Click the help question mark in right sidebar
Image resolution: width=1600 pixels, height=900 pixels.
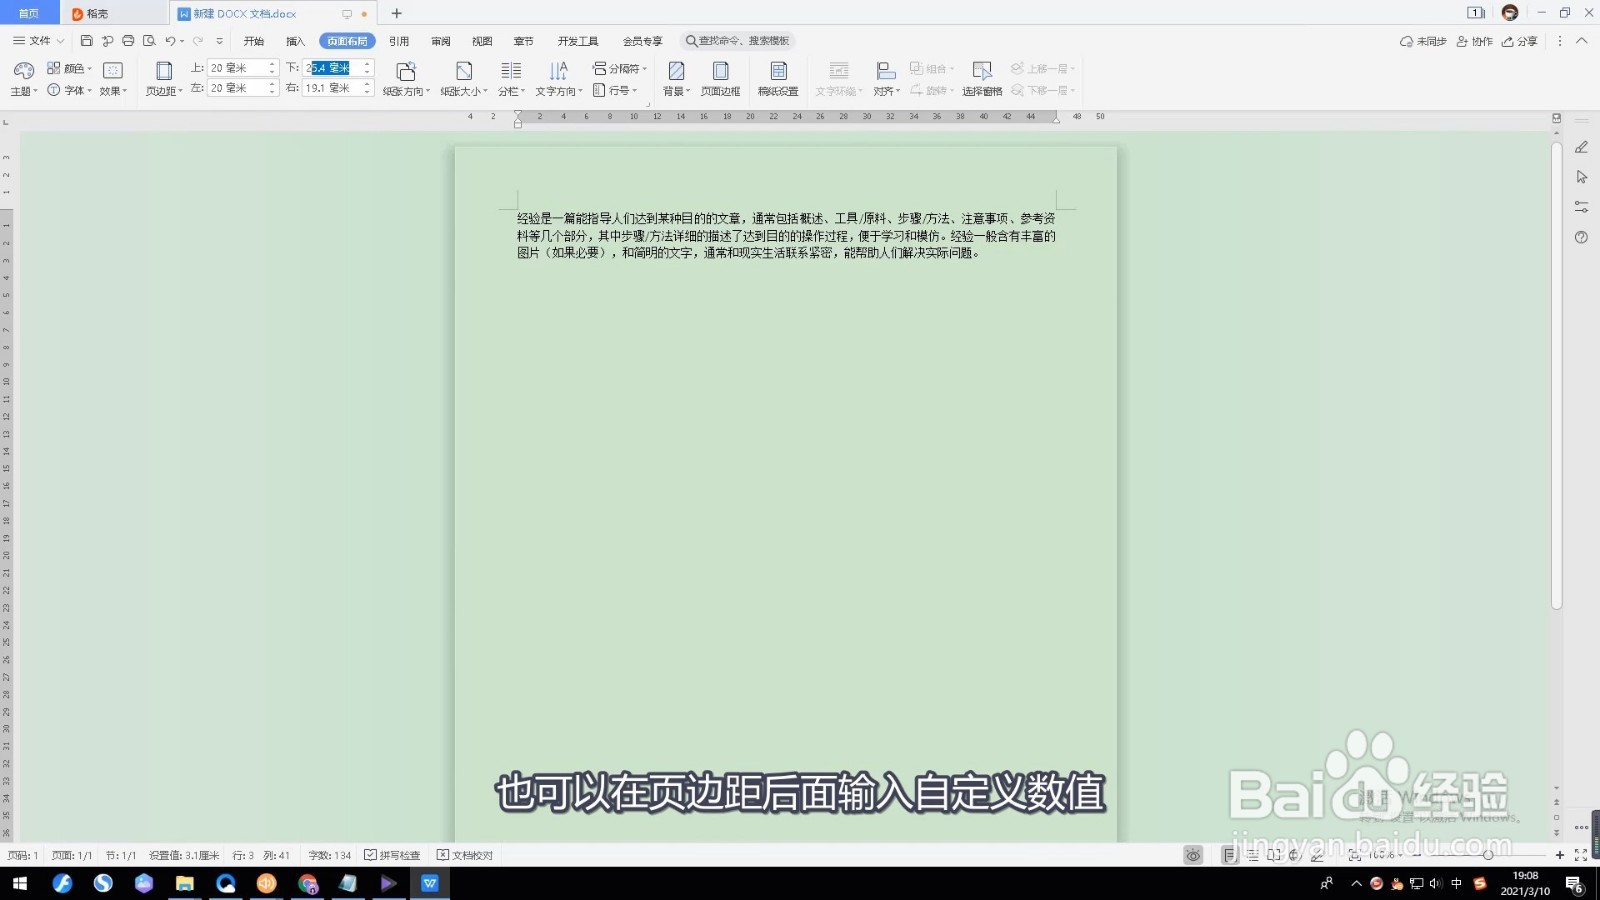coord(1581,237)
